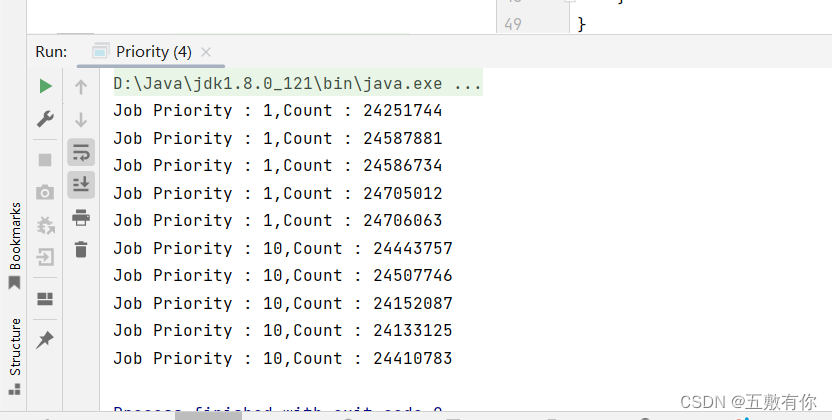832x420 pixels.
Task: Toggle Scroll to End of the console
Action: 81,185
